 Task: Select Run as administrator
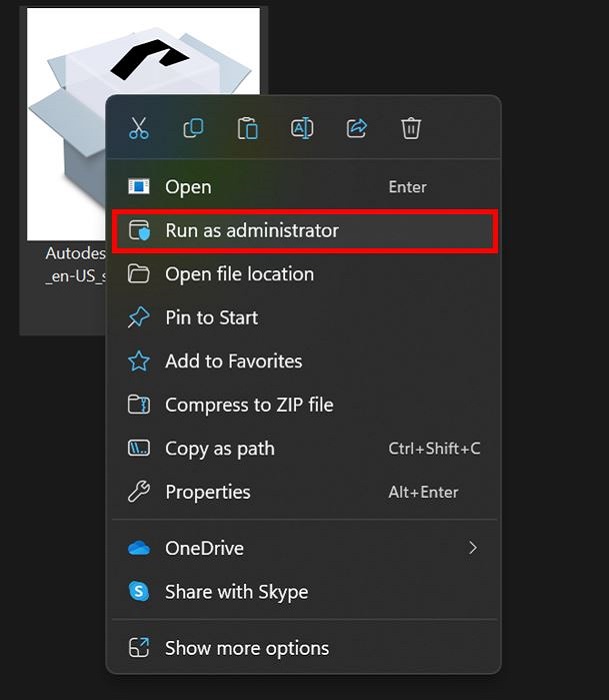(304, 231)
